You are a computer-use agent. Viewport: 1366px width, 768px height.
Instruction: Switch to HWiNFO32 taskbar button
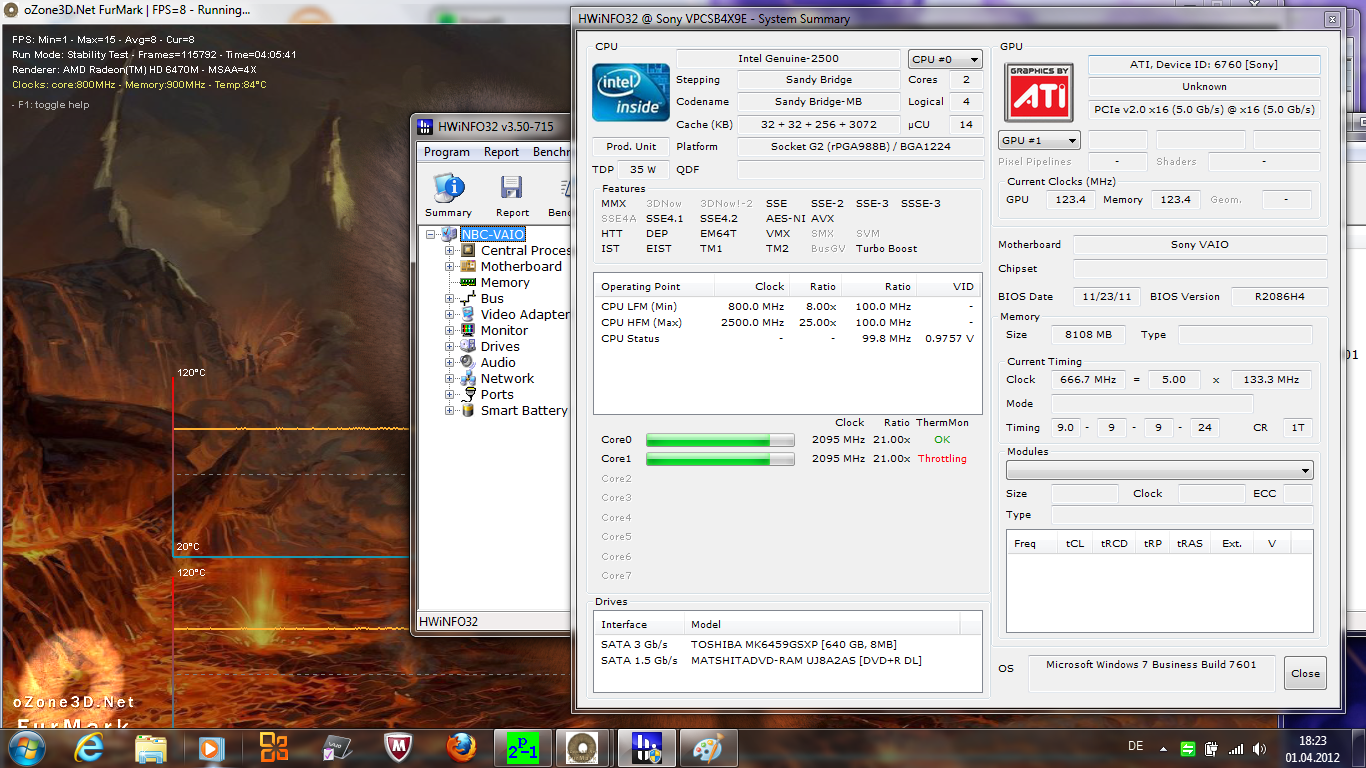pyautogui.click(x=646, y=747)
